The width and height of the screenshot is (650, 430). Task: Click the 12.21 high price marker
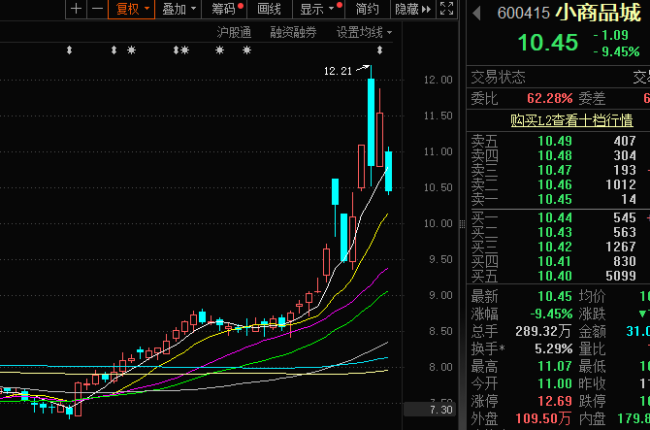coord(337,71)
